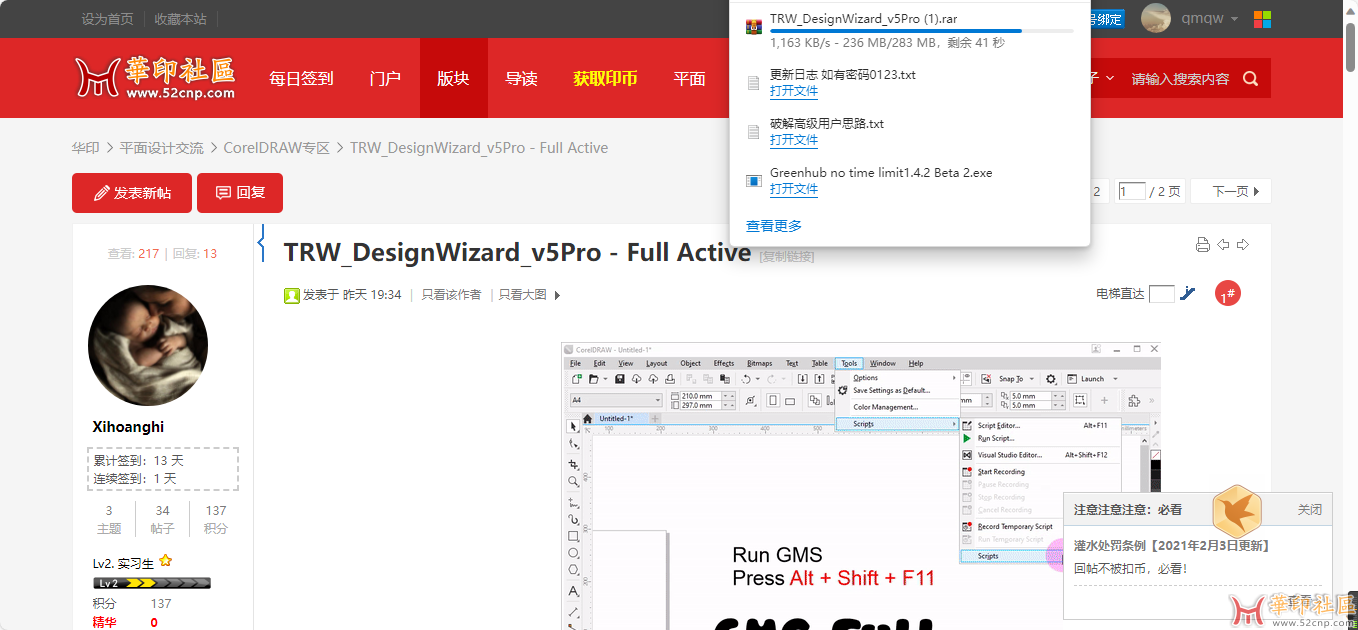Expand the arrow after 只看大图

pos(557,295)
